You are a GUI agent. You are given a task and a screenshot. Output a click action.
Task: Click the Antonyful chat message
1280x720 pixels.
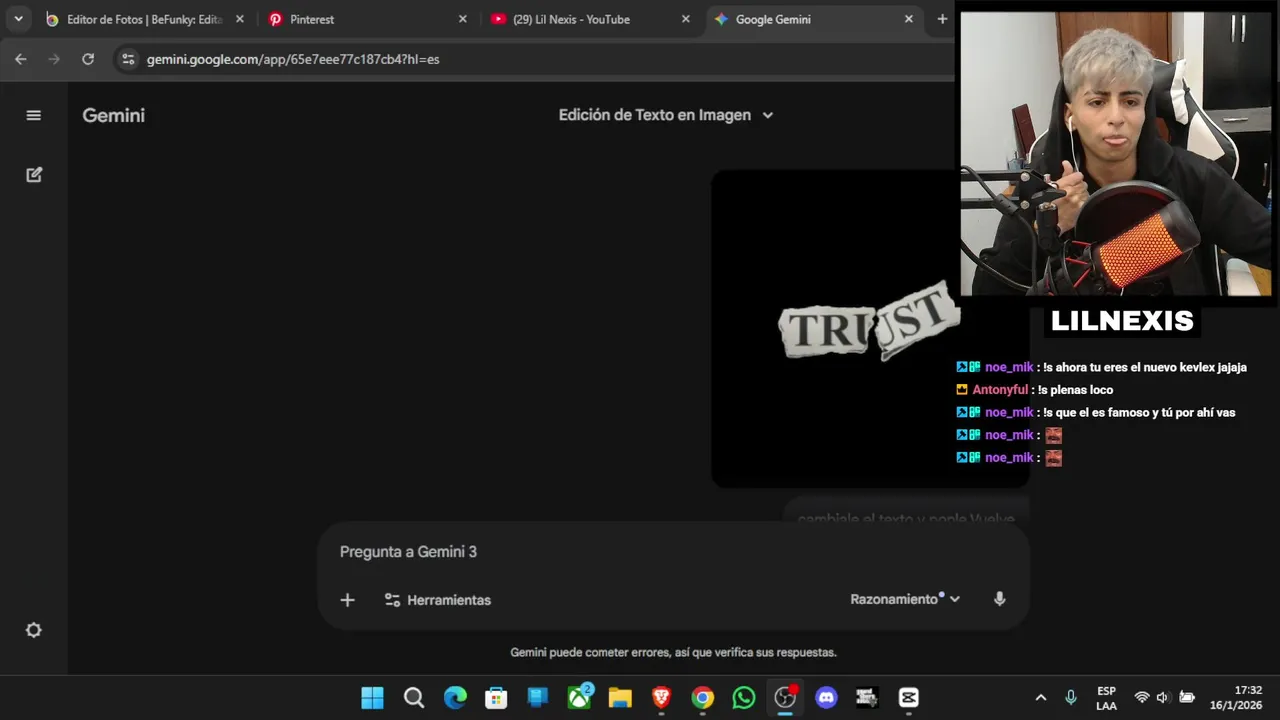pos(1035,390)
